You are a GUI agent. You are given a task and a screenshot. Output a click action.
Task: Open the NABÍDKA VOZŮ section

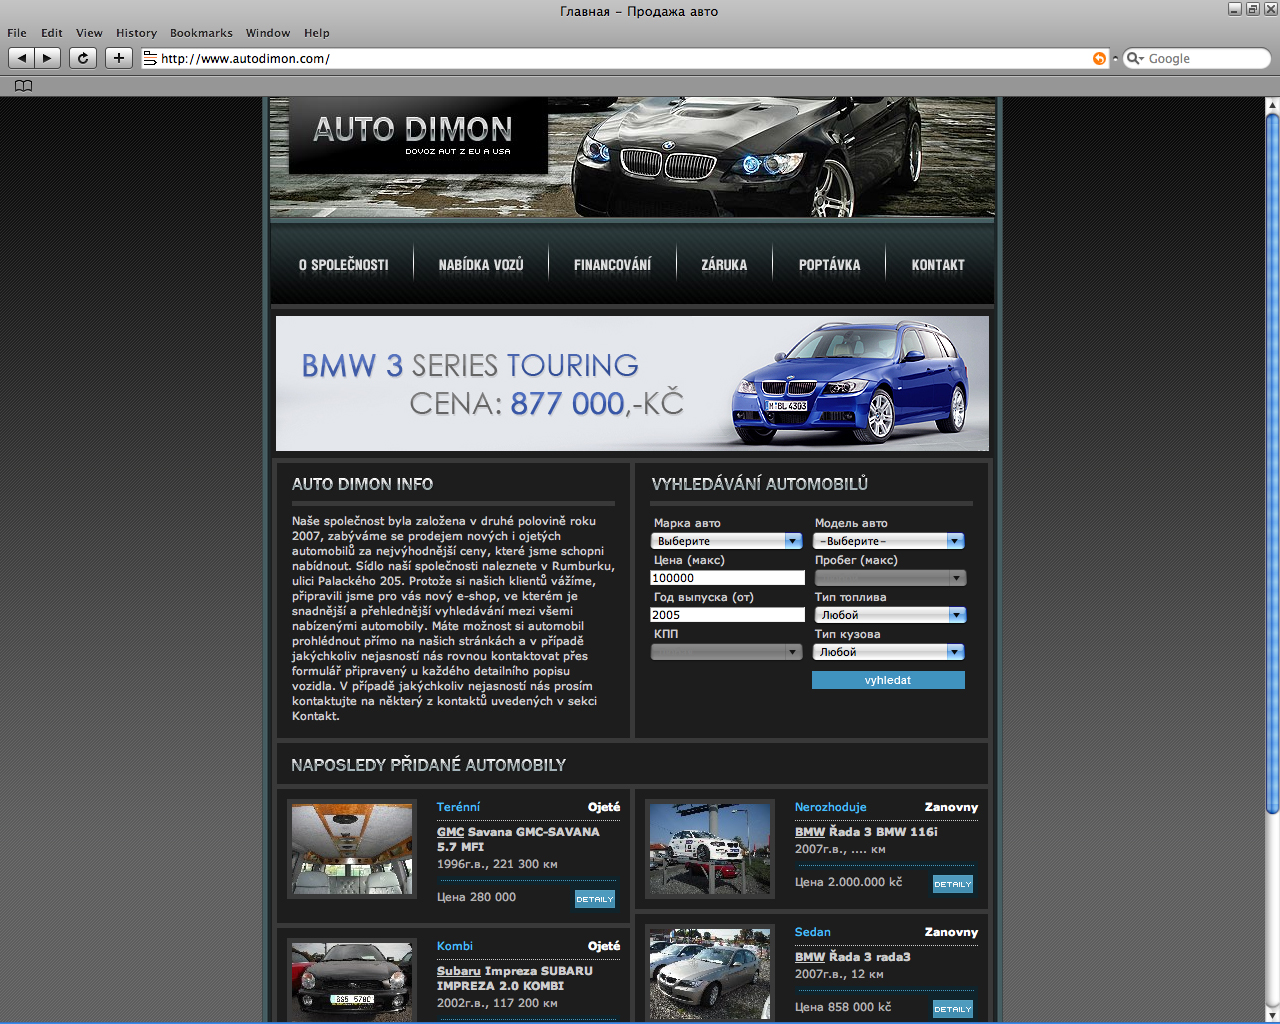click(481, 265)
